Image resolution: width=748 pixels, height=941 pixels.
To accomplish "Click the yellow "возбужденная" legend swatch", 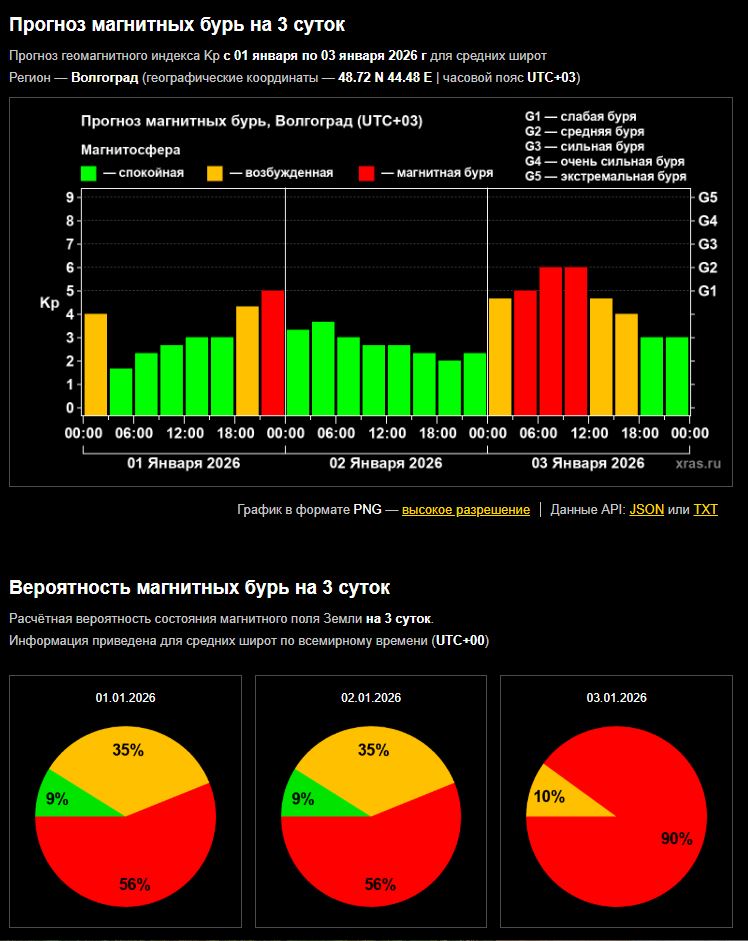I will (x=215, y=173).
